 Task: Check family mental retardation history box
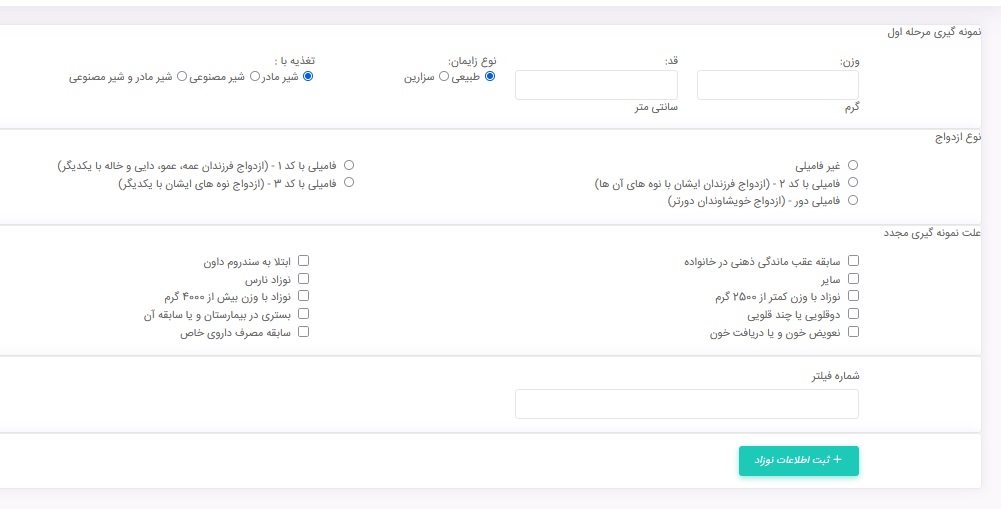[x=853, y=261]
